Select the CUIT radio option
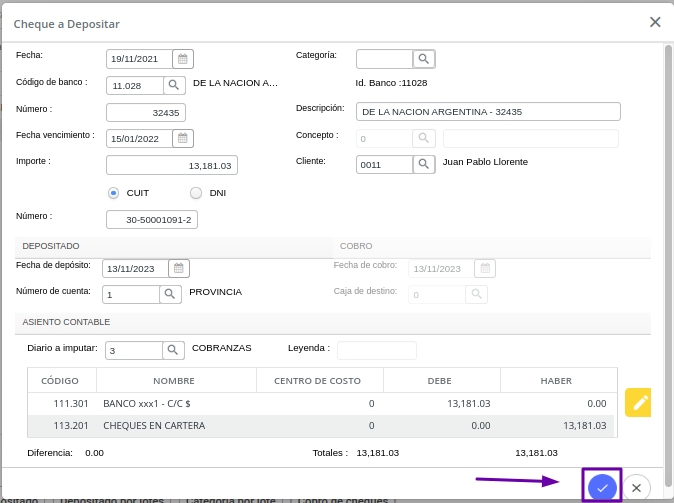This screenshot has width=674, height=503. pyautogui.click(x=113, y=193)
